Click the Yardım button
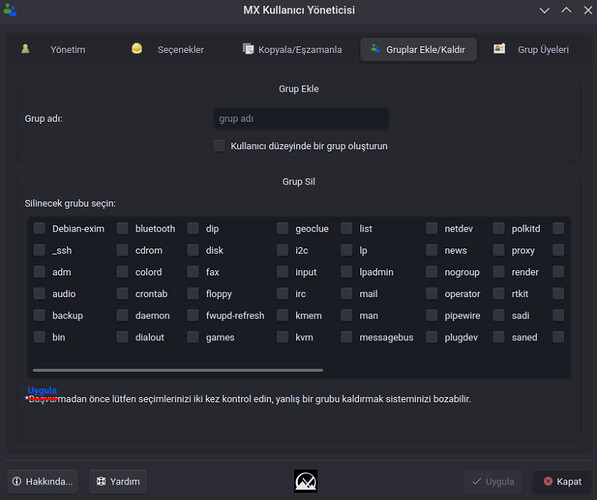The width and height of the screenshot is (597, 500). tap(118, 481)
